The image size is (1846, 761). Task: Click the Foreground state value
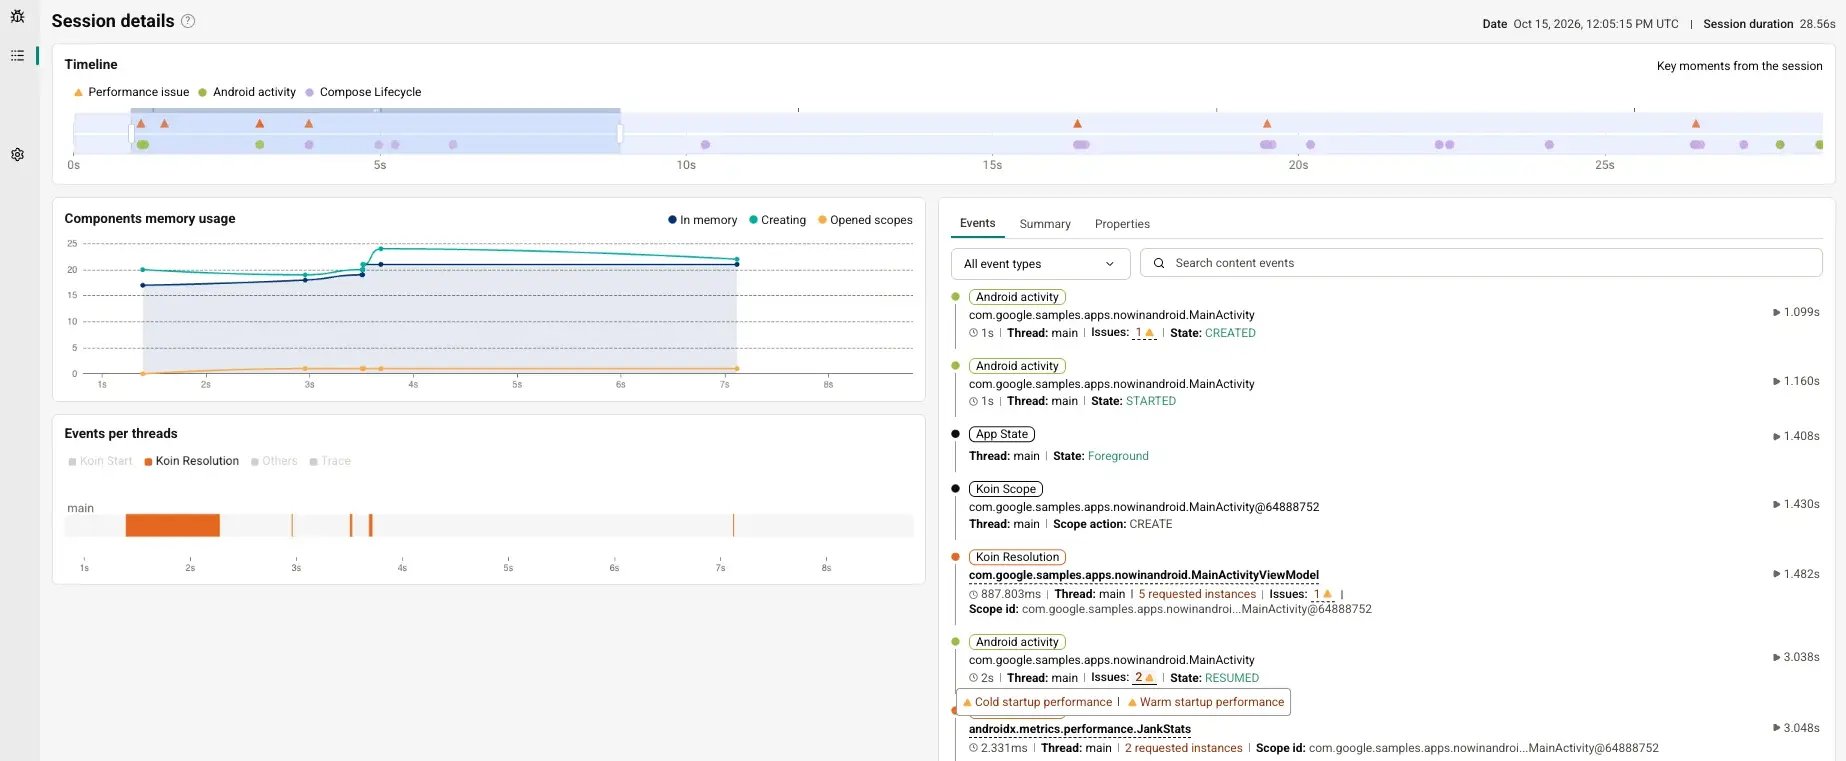[1118, 456]
